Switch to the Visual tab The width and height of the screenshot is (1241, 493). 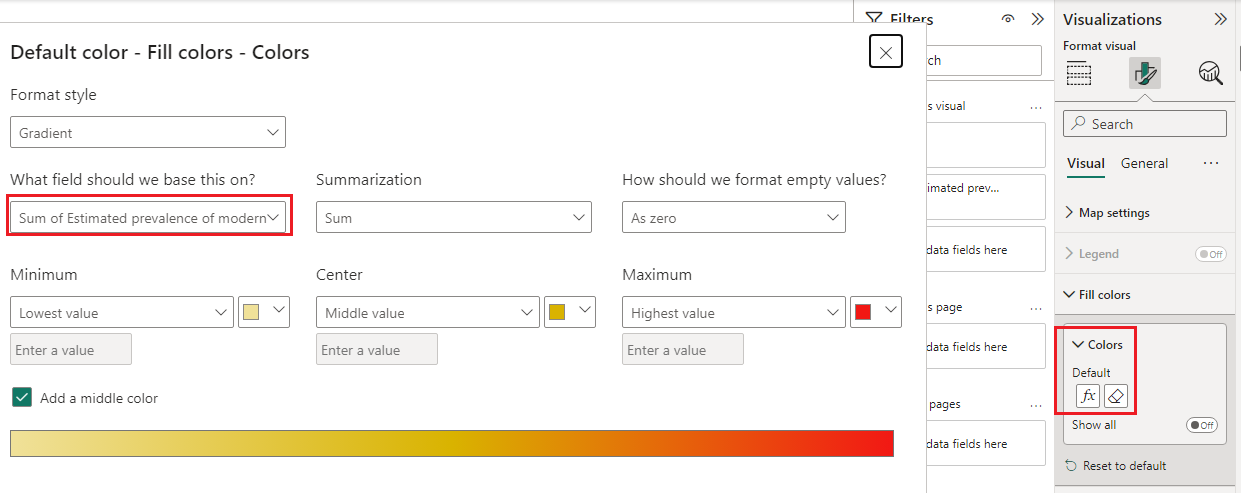1086,163
